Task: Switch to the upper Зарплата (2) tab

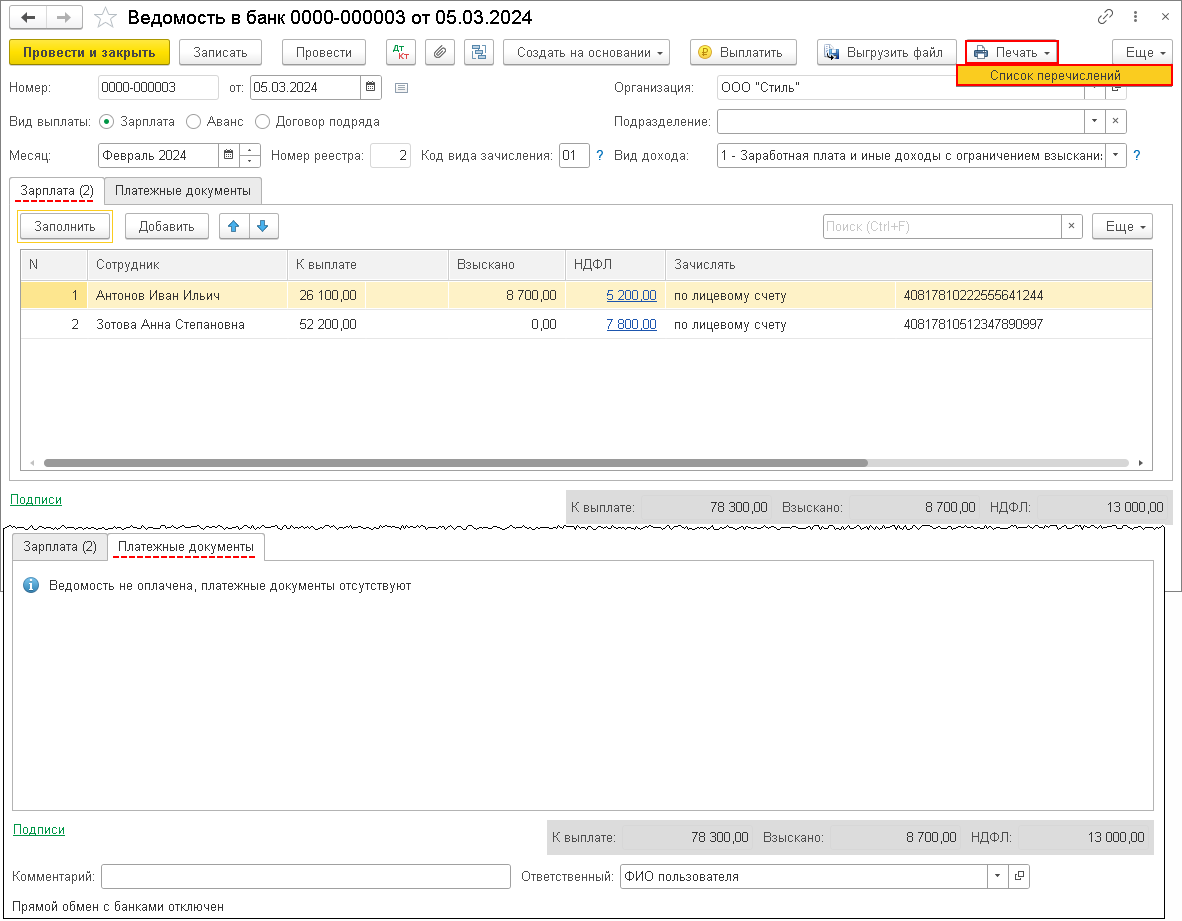Action: tap(57, 191)
